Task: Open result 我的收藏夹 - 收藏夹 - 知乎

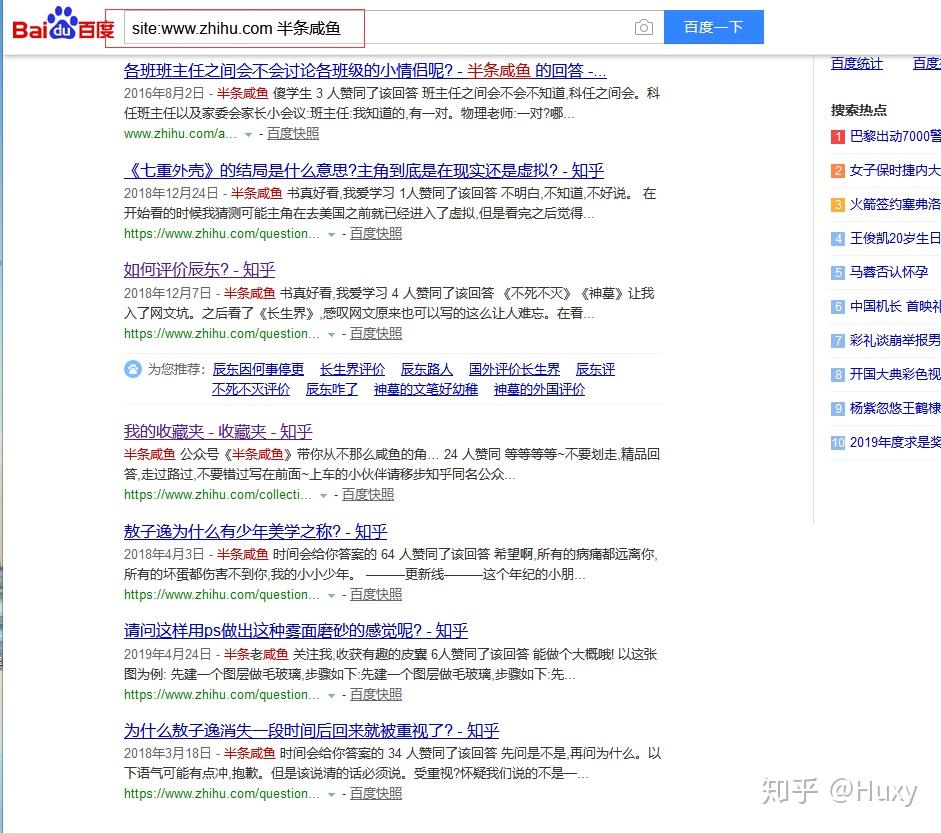Action: (x=218, y=432)
